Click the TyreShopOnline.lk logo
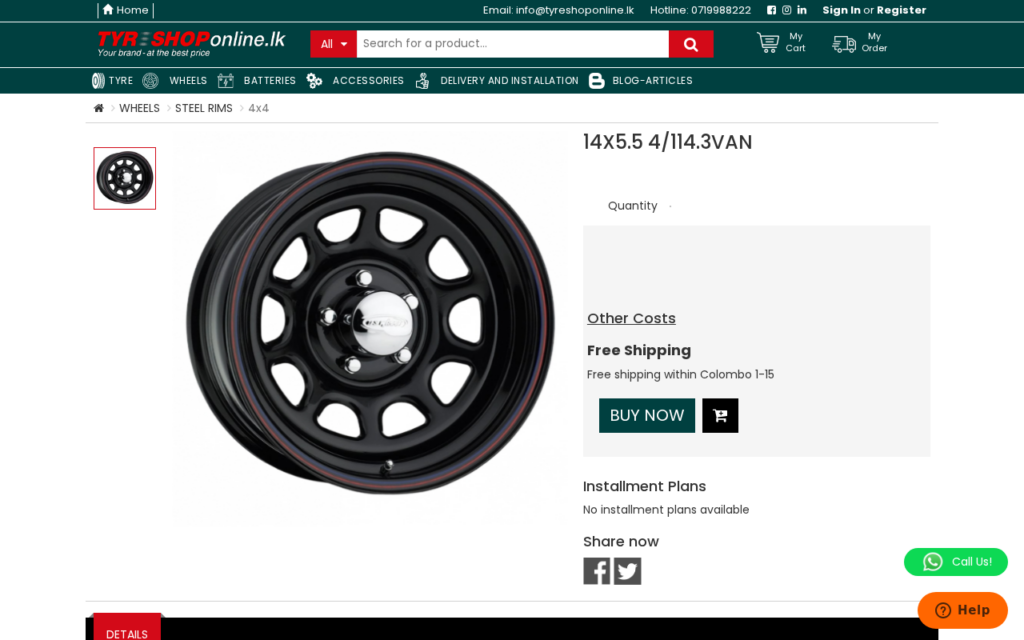This screenshot has height=640, width=1024. (191, 44)
